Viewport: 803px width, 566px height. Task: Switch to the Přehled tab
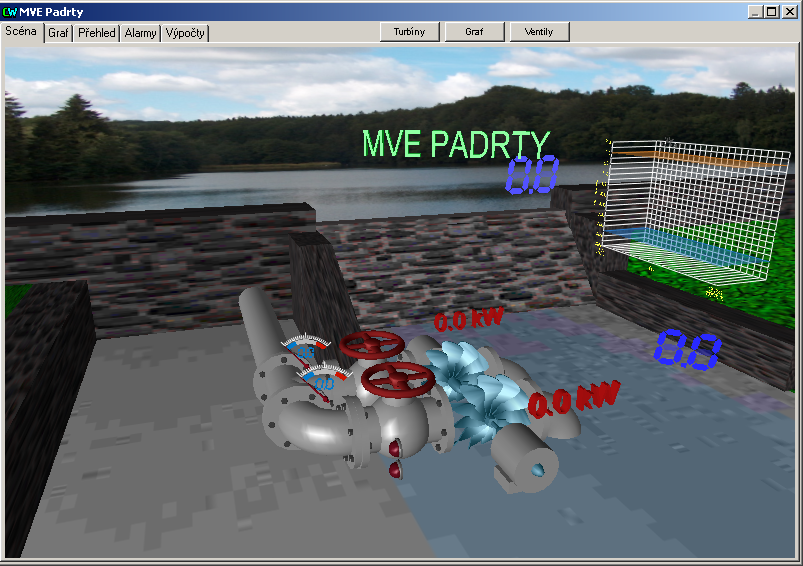97,33
